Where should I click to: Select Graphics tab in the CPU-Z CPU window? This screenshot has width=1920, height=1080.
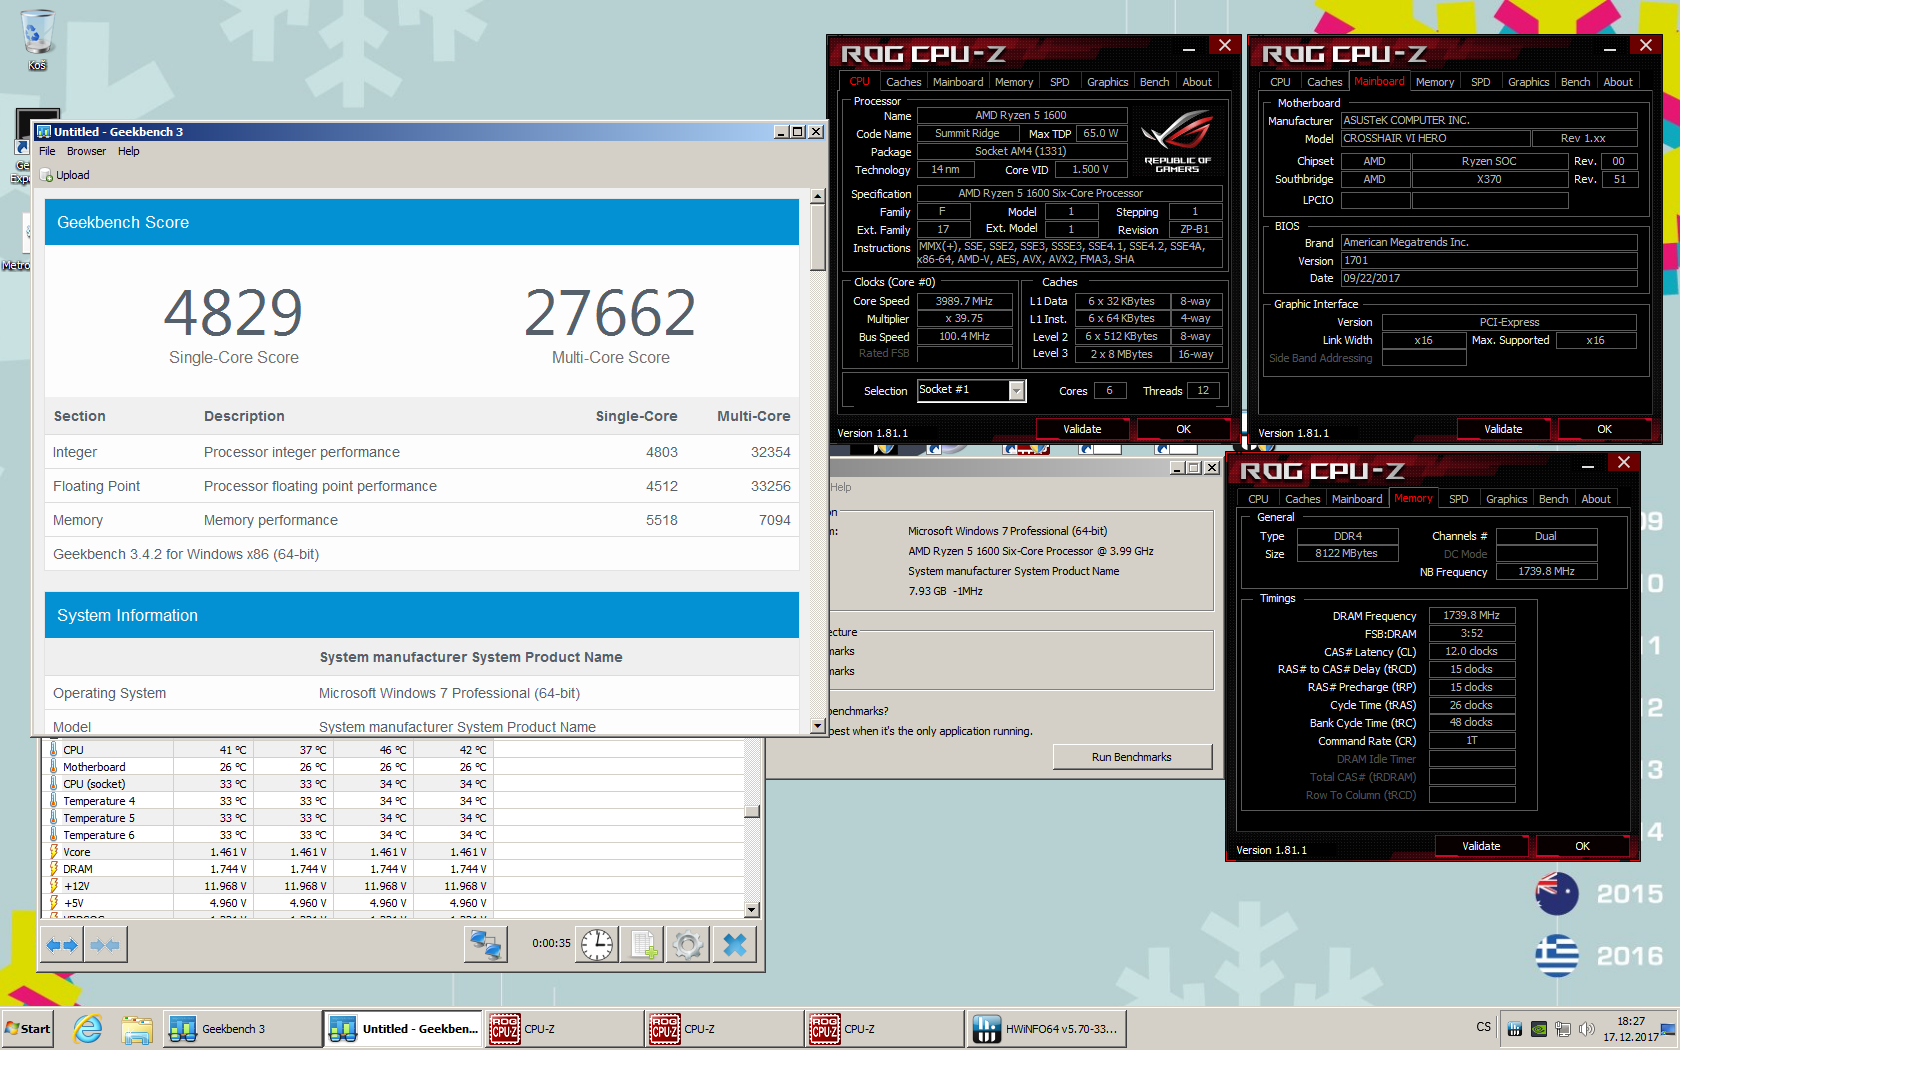click(1107, 82)
